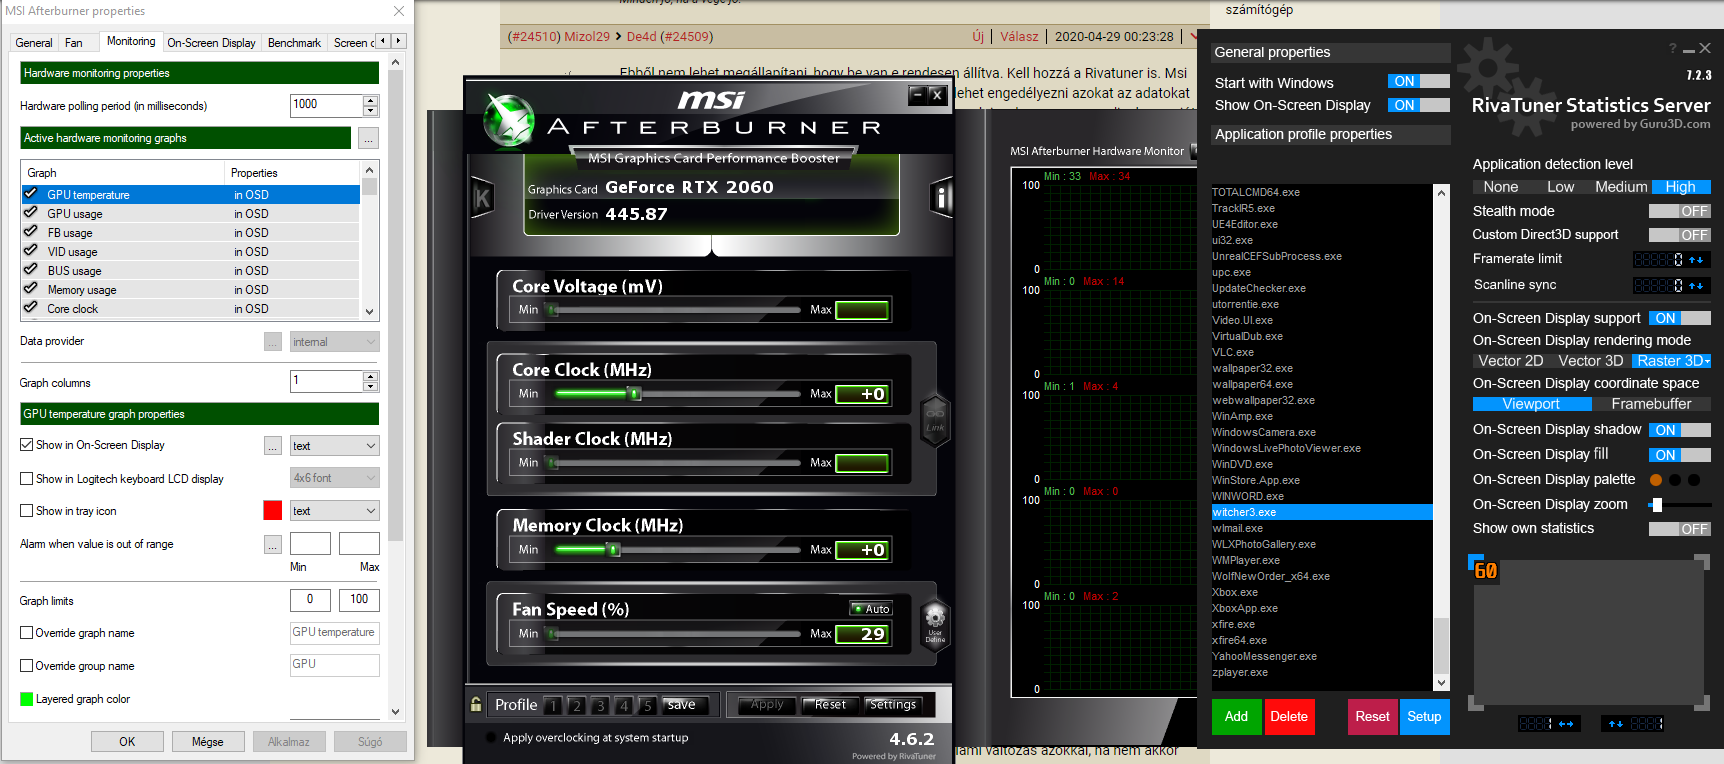The width and height of the screenshot is (1724, 764).
Task: Open the Data provider internal dropdown
Action: (x=334, y=342)
